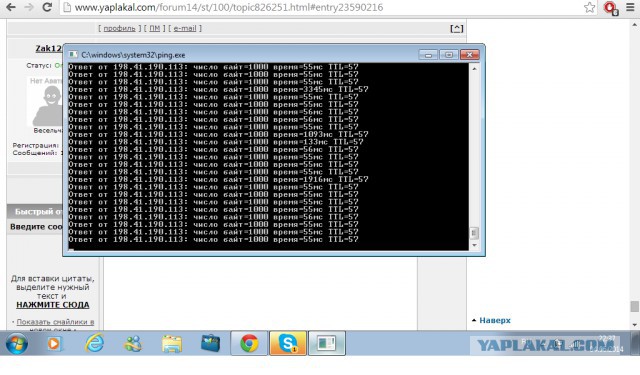Viewport: 640px width, 375px height.
Task: Click the console scrollbar up arrow
Action: tap(474, 69)
